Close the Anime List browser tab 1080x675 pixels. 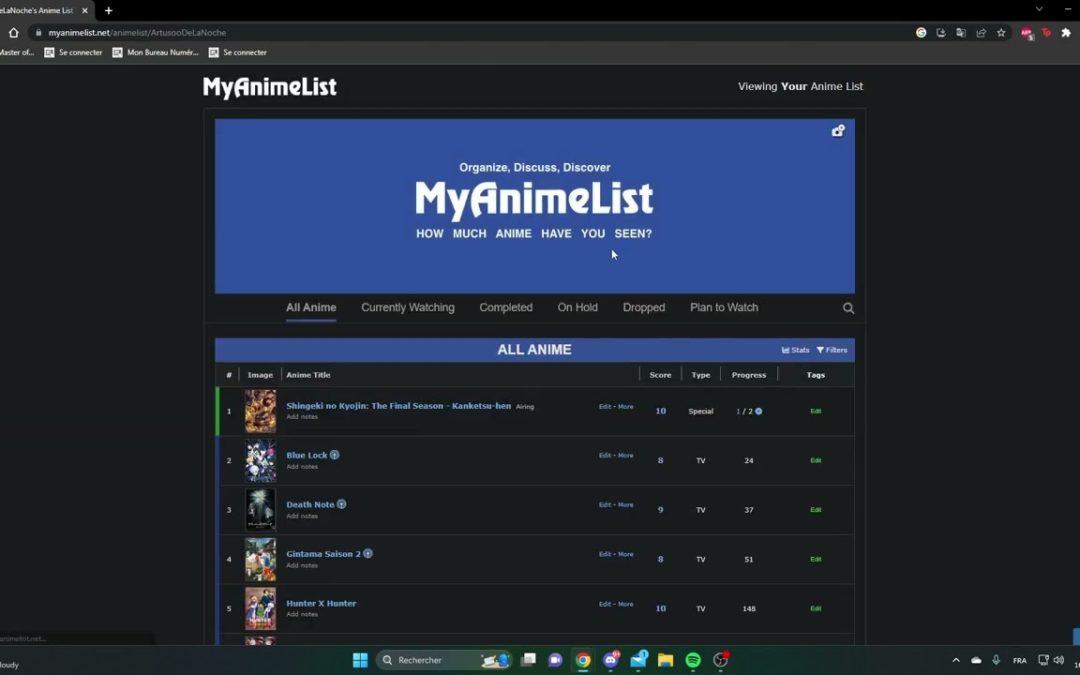pyautogui.click(x=85, y=10)
